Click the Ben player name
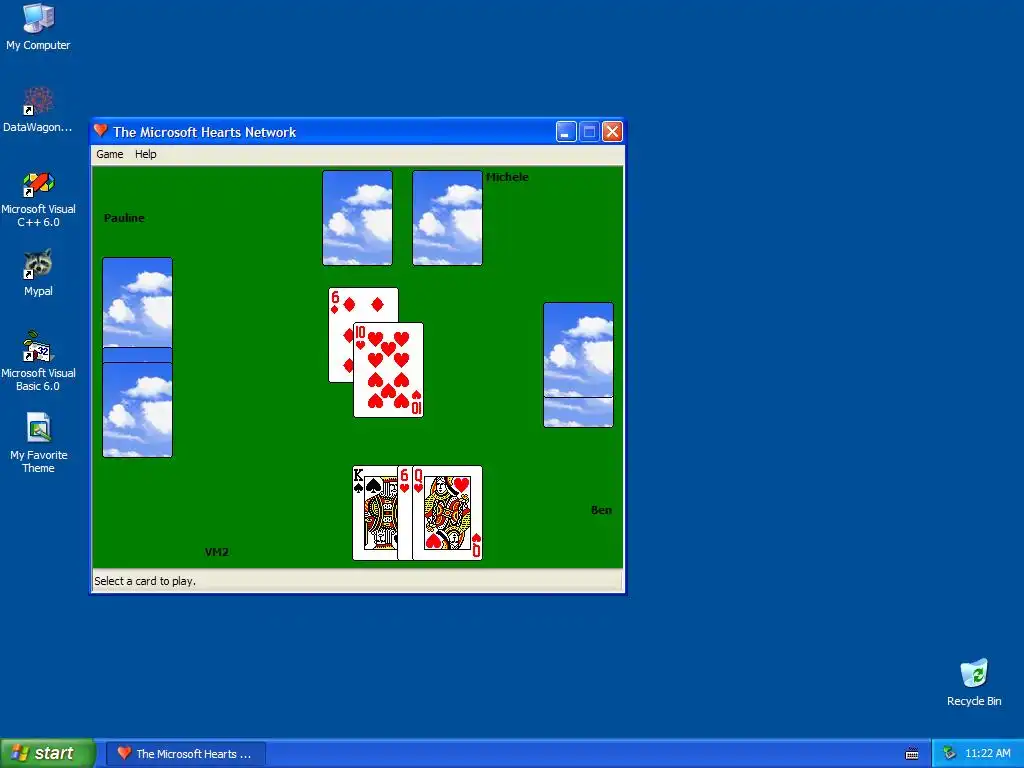The height and width of the screenshot is (768, 1024). tap(601, 510)
